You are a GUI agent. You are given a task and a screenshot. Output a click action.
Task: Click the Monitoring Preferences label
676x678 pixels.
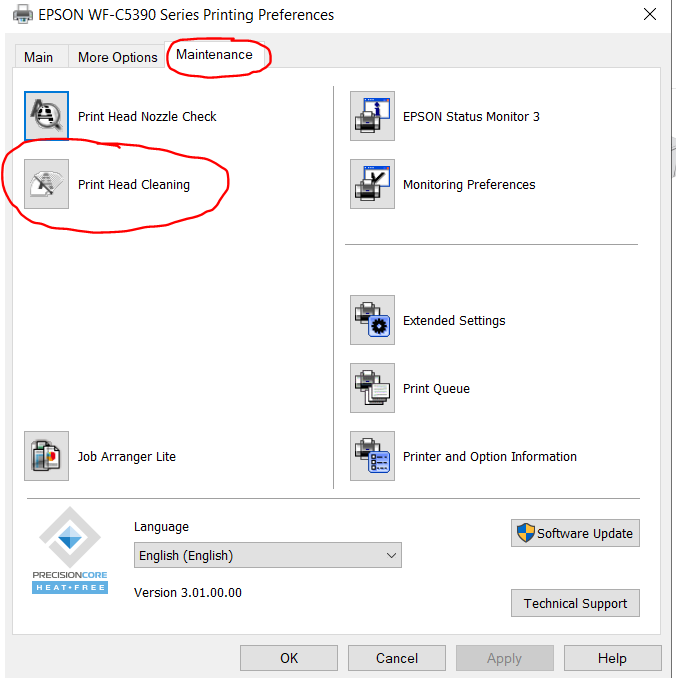click(469, 185)
